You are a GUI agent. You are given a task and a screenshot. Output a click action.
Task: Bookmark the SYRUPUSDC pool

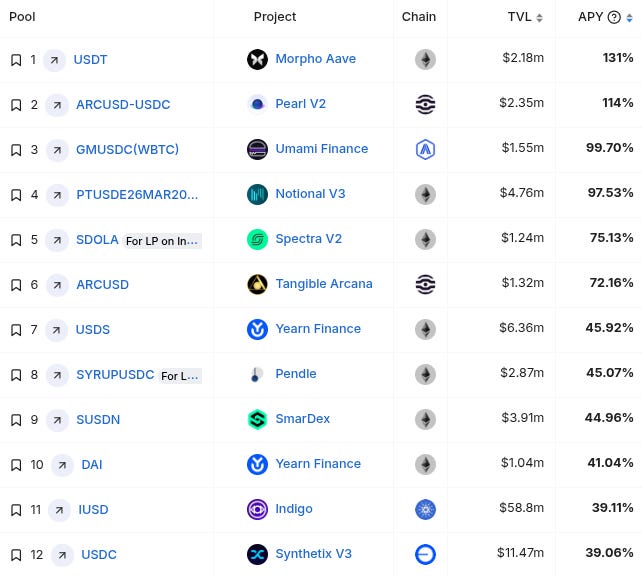tap(16, 375)
